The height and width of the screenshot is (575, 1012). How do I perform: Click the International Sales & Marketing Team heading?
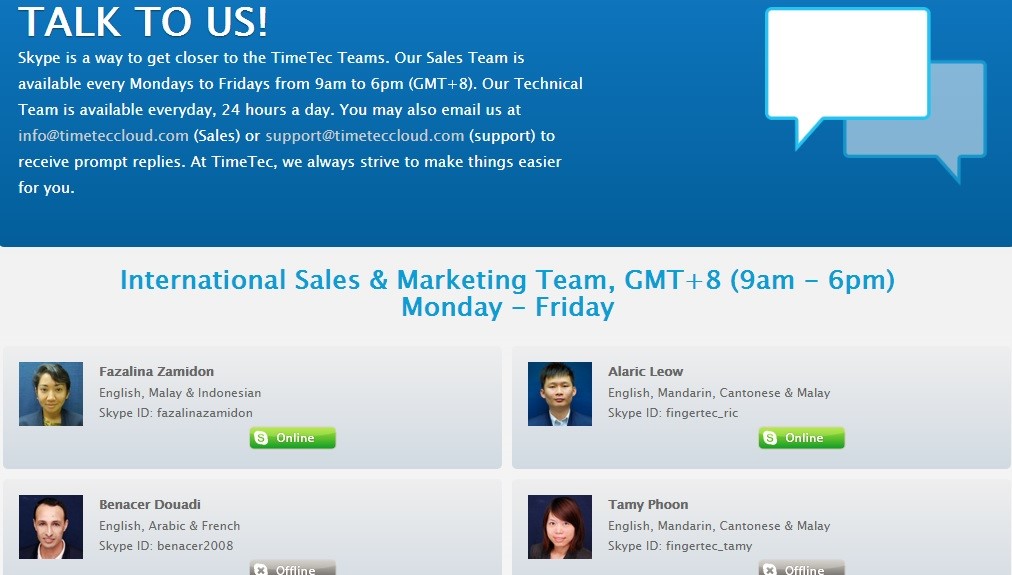pyautogui.click(x=507, y=294)
